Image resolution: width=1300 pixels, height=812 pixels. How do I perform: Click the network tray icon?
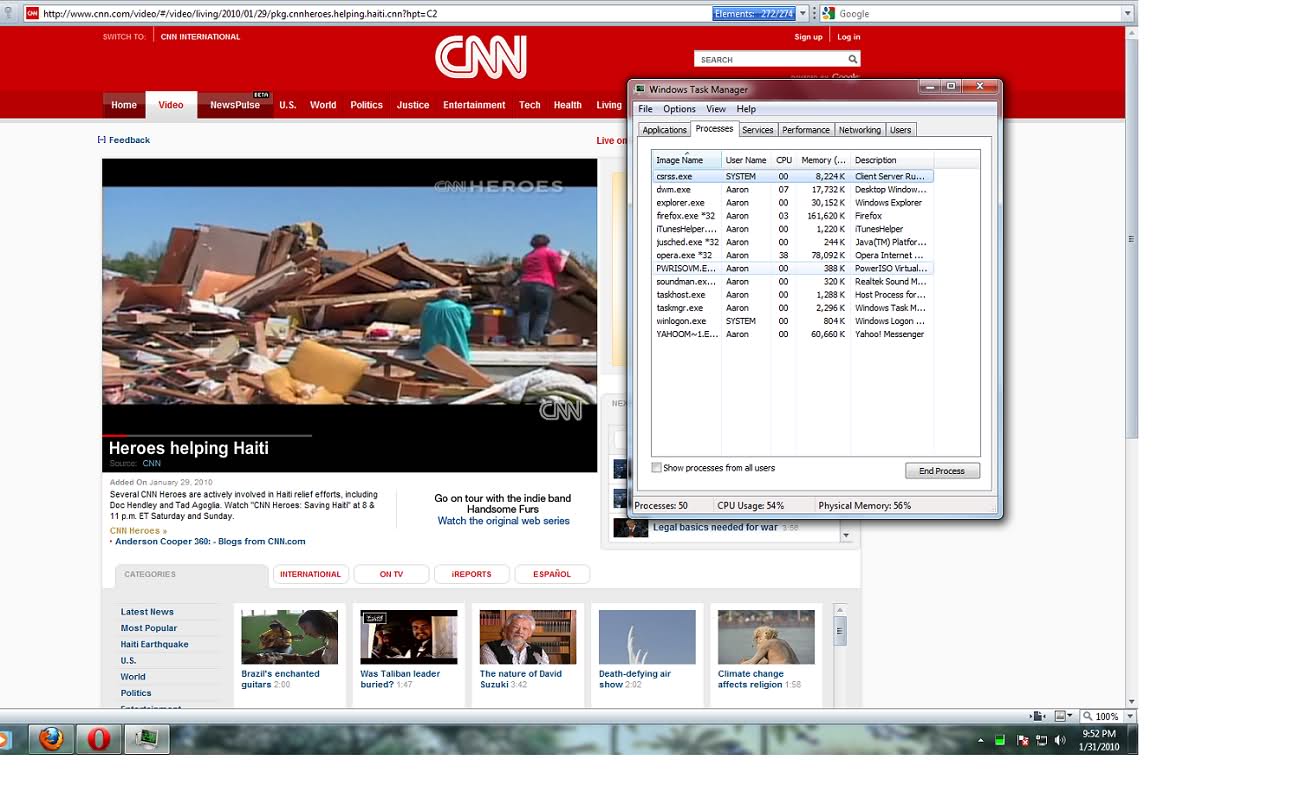click(x=1042, y=740)
